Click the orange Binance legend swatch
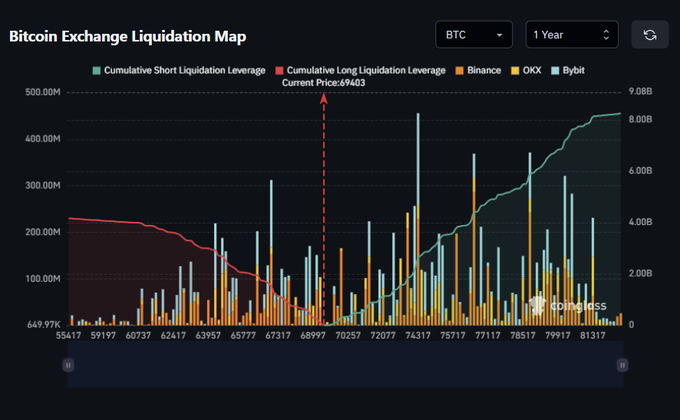The height and width of the screenshot is (420, 680). 459,71
